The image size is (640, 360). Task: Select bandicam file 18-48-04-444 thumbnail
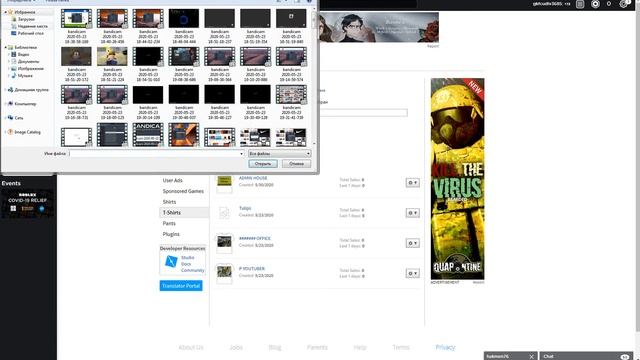tap(184, 19)
